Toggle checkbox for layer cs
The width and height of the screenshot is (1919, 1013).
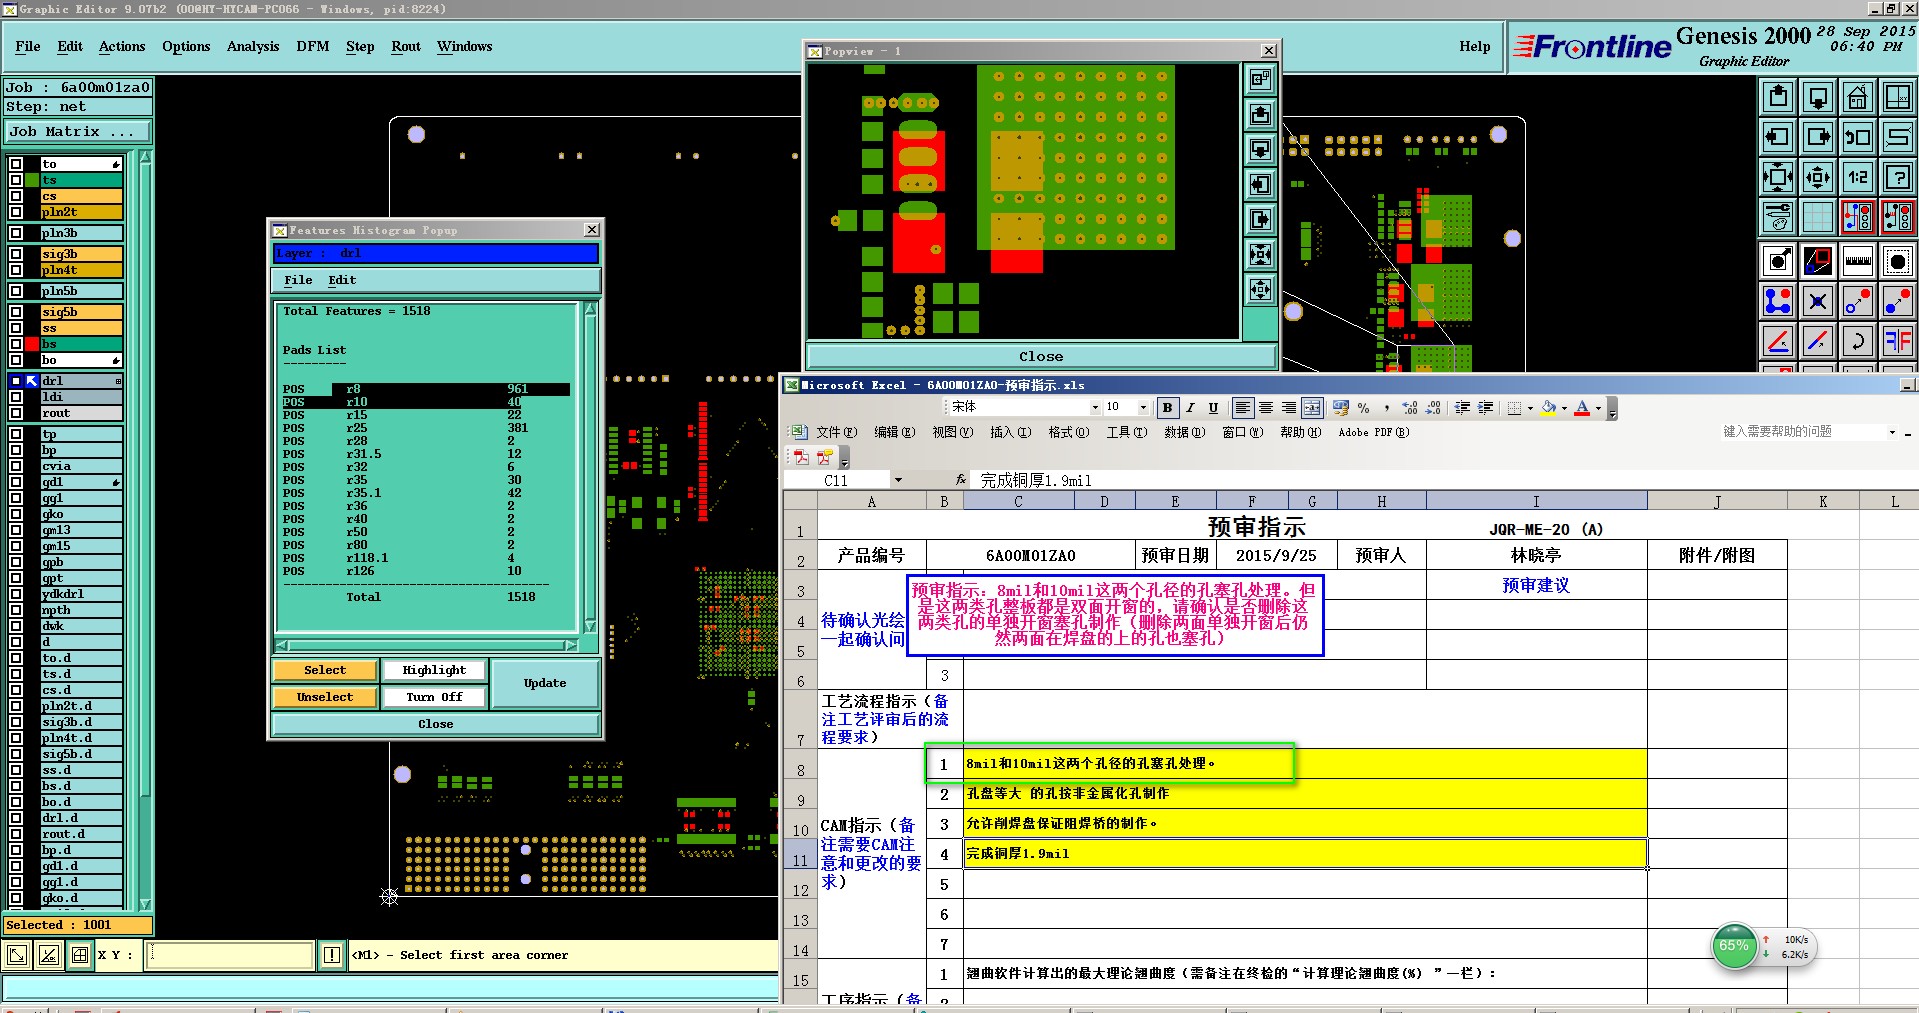[x=16, y=196]
